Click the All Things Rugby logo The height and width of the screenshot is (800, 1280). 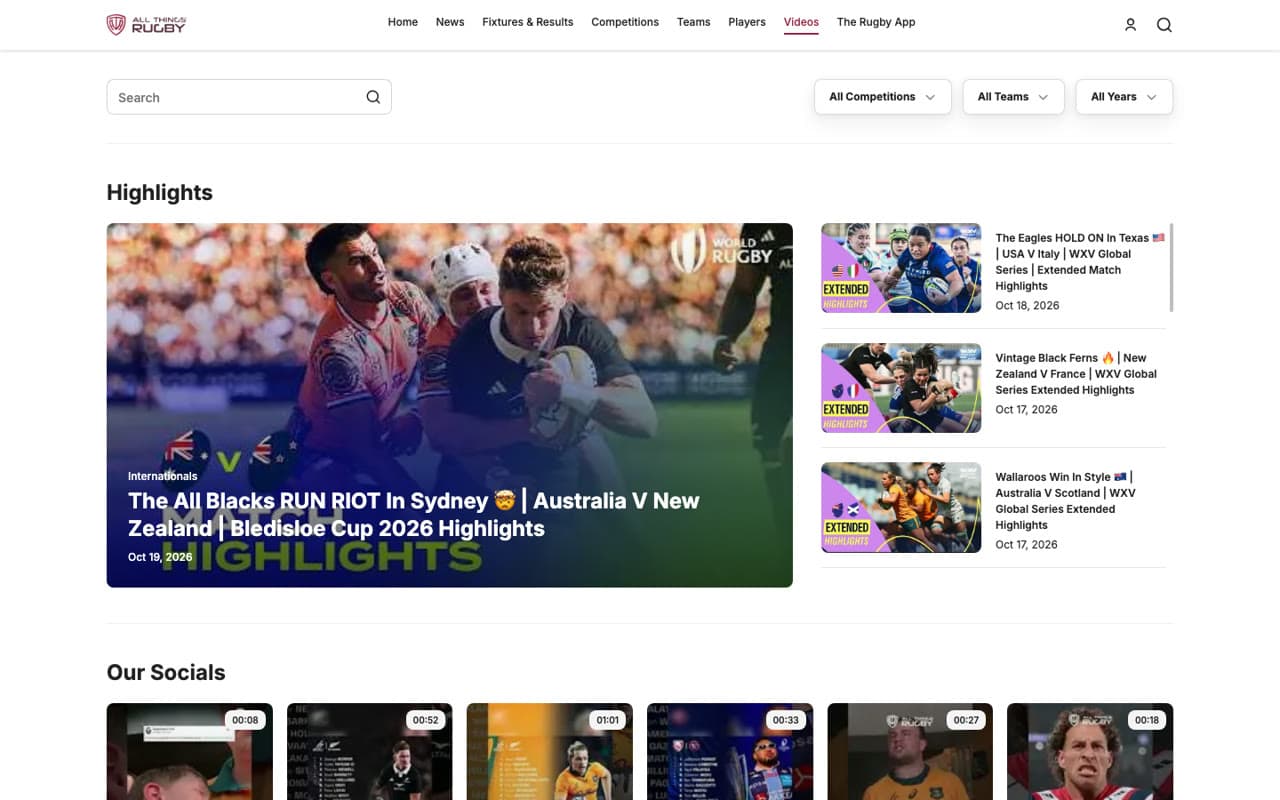146,24
